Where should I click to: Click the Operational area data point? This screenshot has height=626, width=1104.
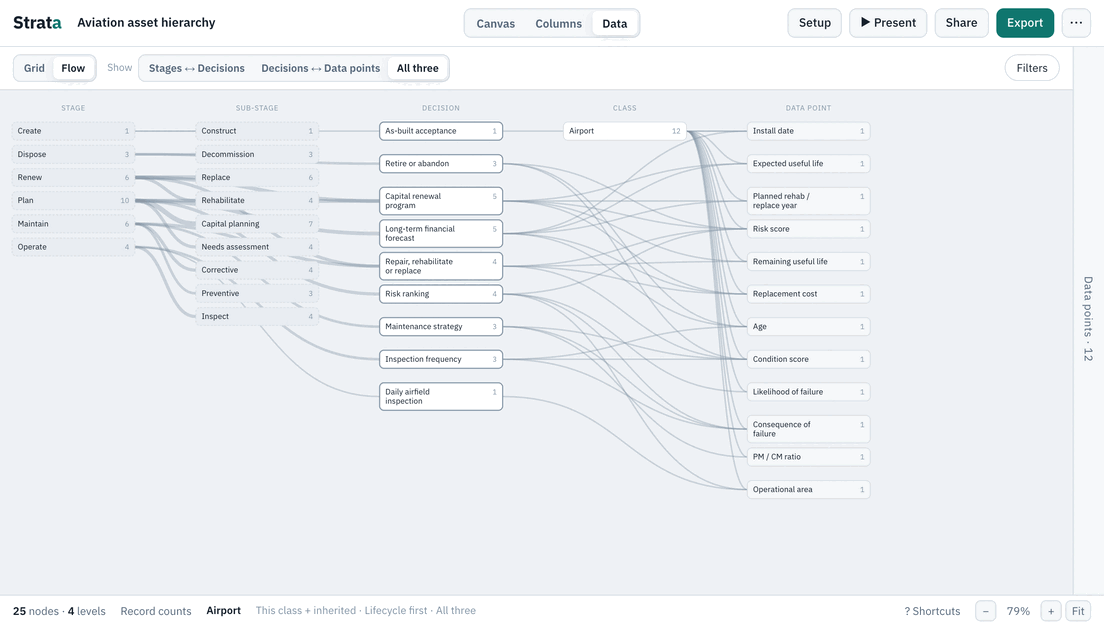pos(808,489)
